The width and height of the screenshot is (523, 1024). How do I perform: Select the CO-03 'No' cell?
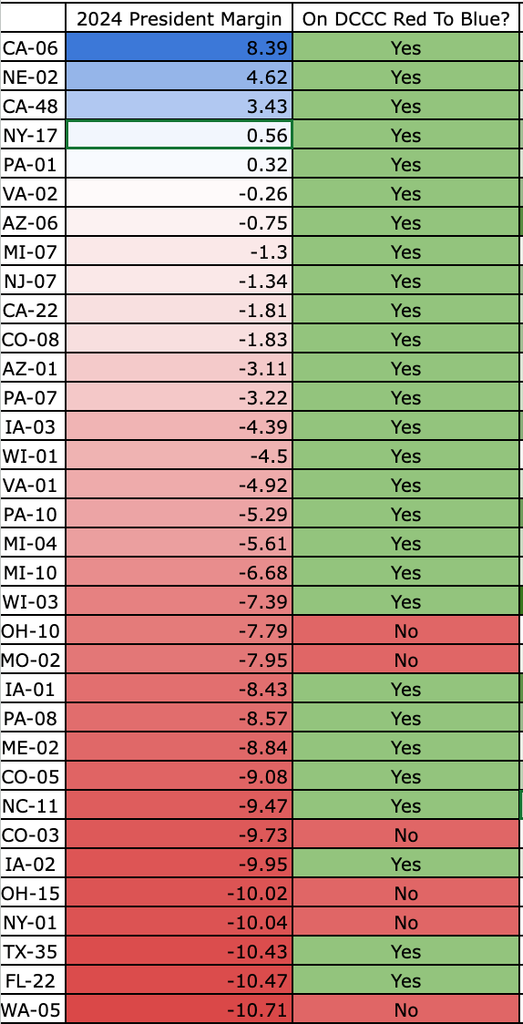point(405,835)
